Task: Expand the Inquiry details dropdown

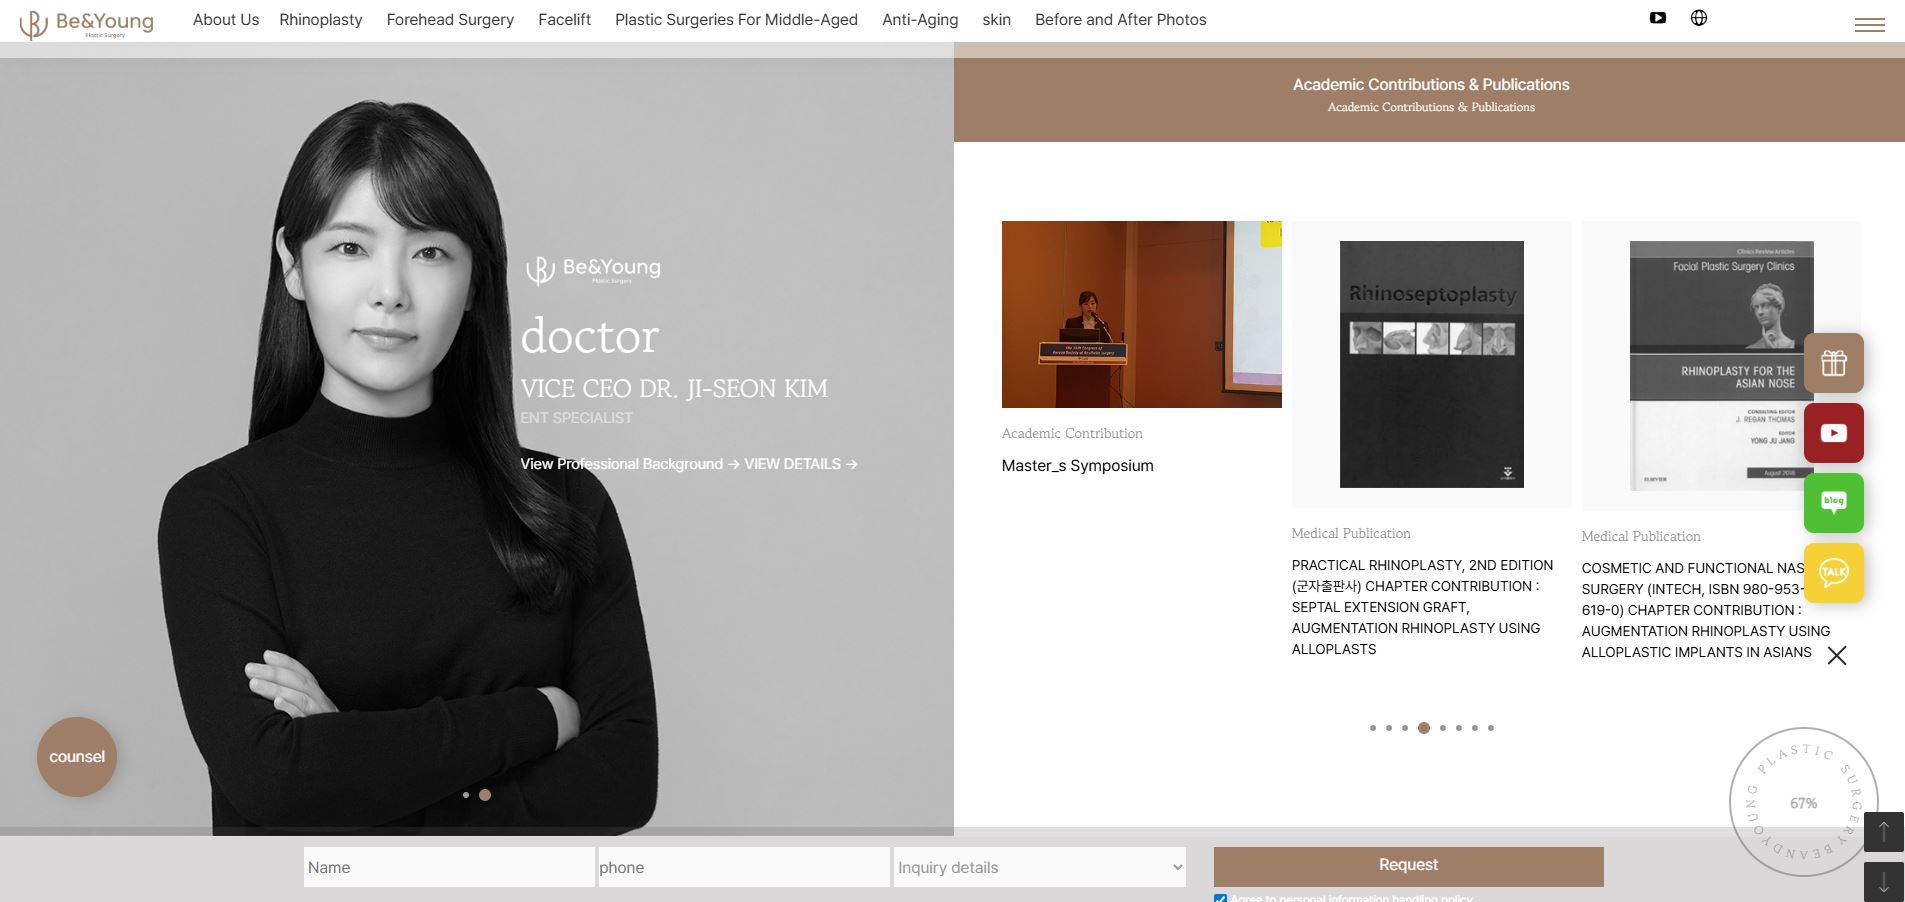Action: 1039,867
